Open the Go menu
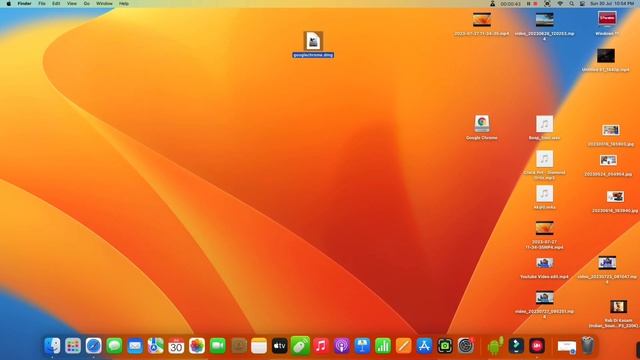 point(87,4)
